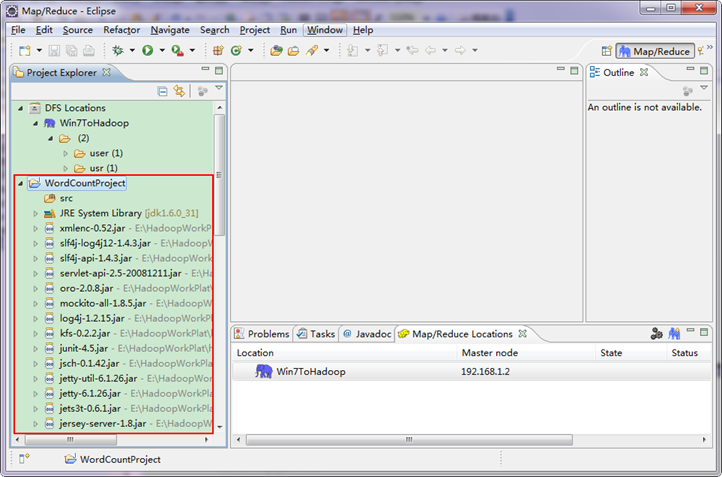Close the Outline view tab
This screenshot has width=722, height=477.
pyautogui.click(x=644, y=72)
